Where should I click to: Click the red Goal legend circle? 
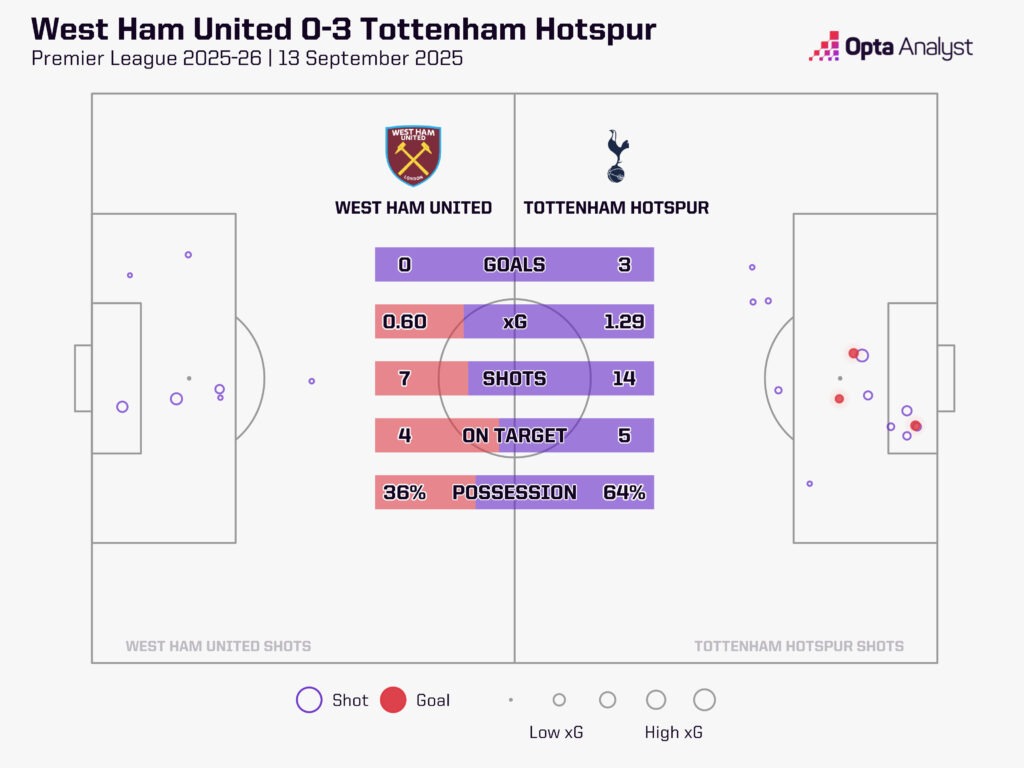point(394,700)
